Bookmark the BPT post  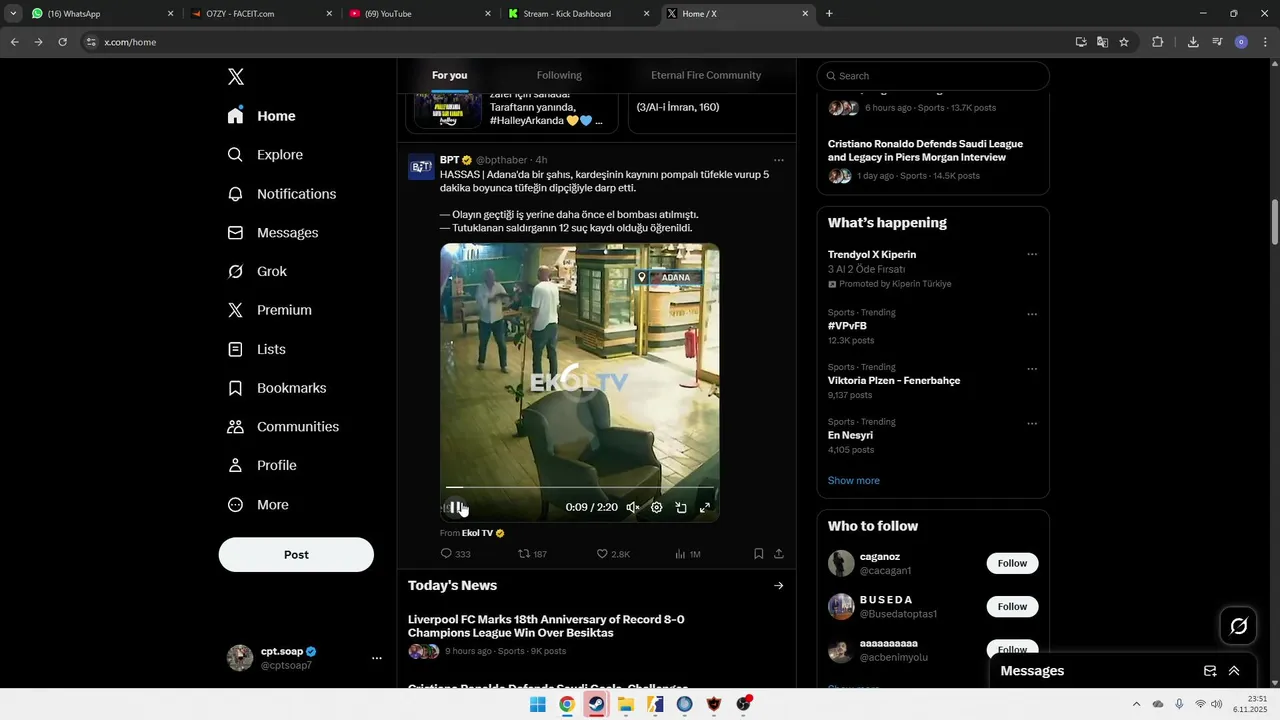[759, 554]
